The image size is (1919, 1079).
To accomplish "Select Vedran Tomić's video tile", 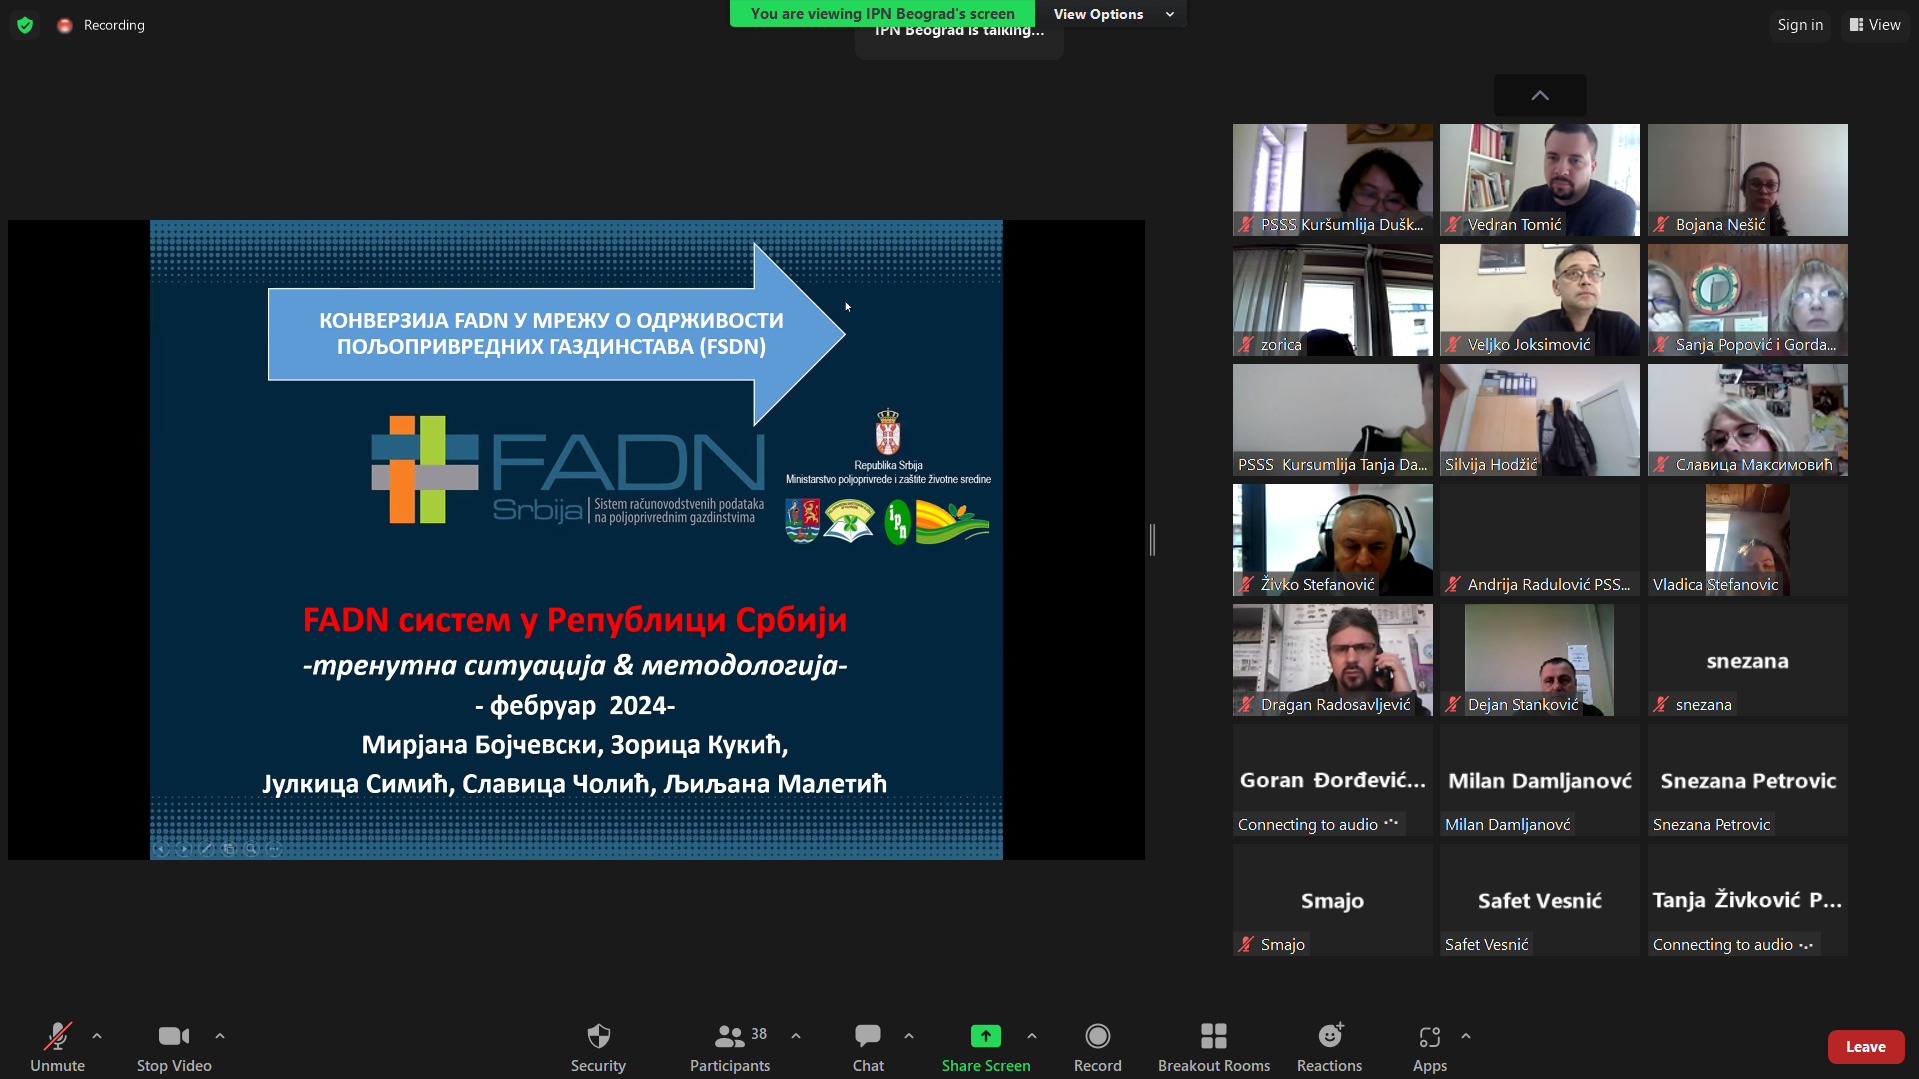I will click(1540, 180).
